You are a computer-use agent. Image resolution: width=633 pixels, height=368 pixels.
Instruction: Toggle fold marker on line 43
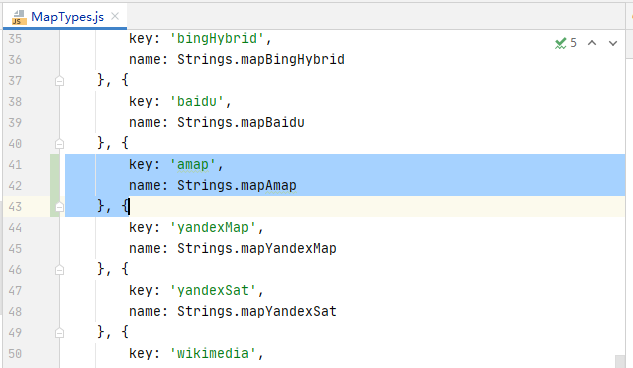(59, 207)
